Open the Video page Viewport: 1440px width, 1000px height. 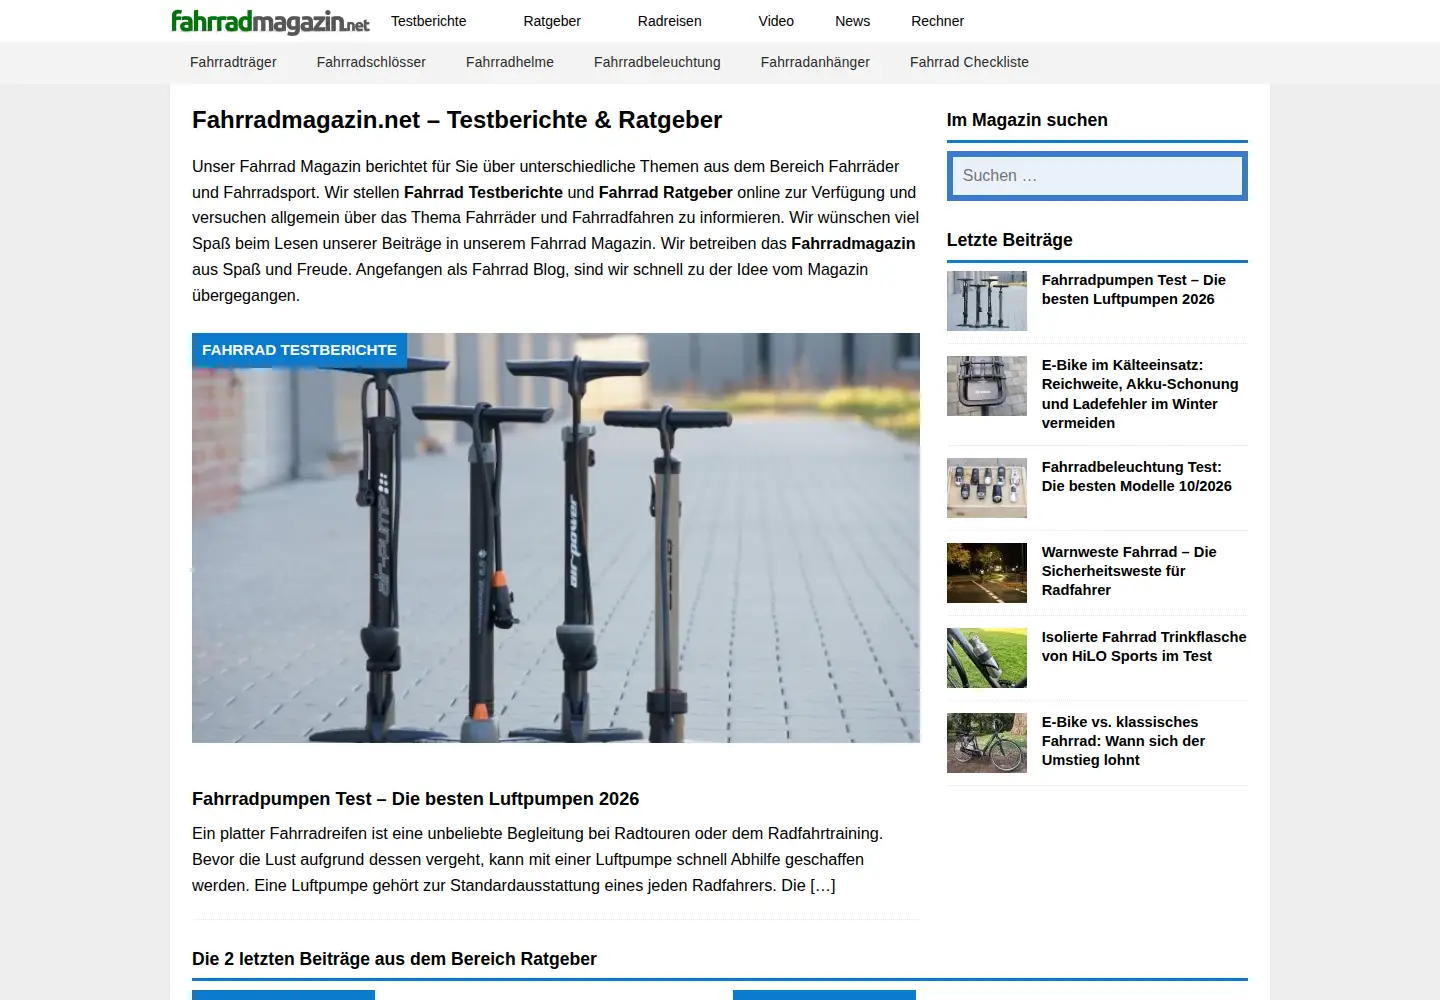pyautogui.click(x=776, y=21)
